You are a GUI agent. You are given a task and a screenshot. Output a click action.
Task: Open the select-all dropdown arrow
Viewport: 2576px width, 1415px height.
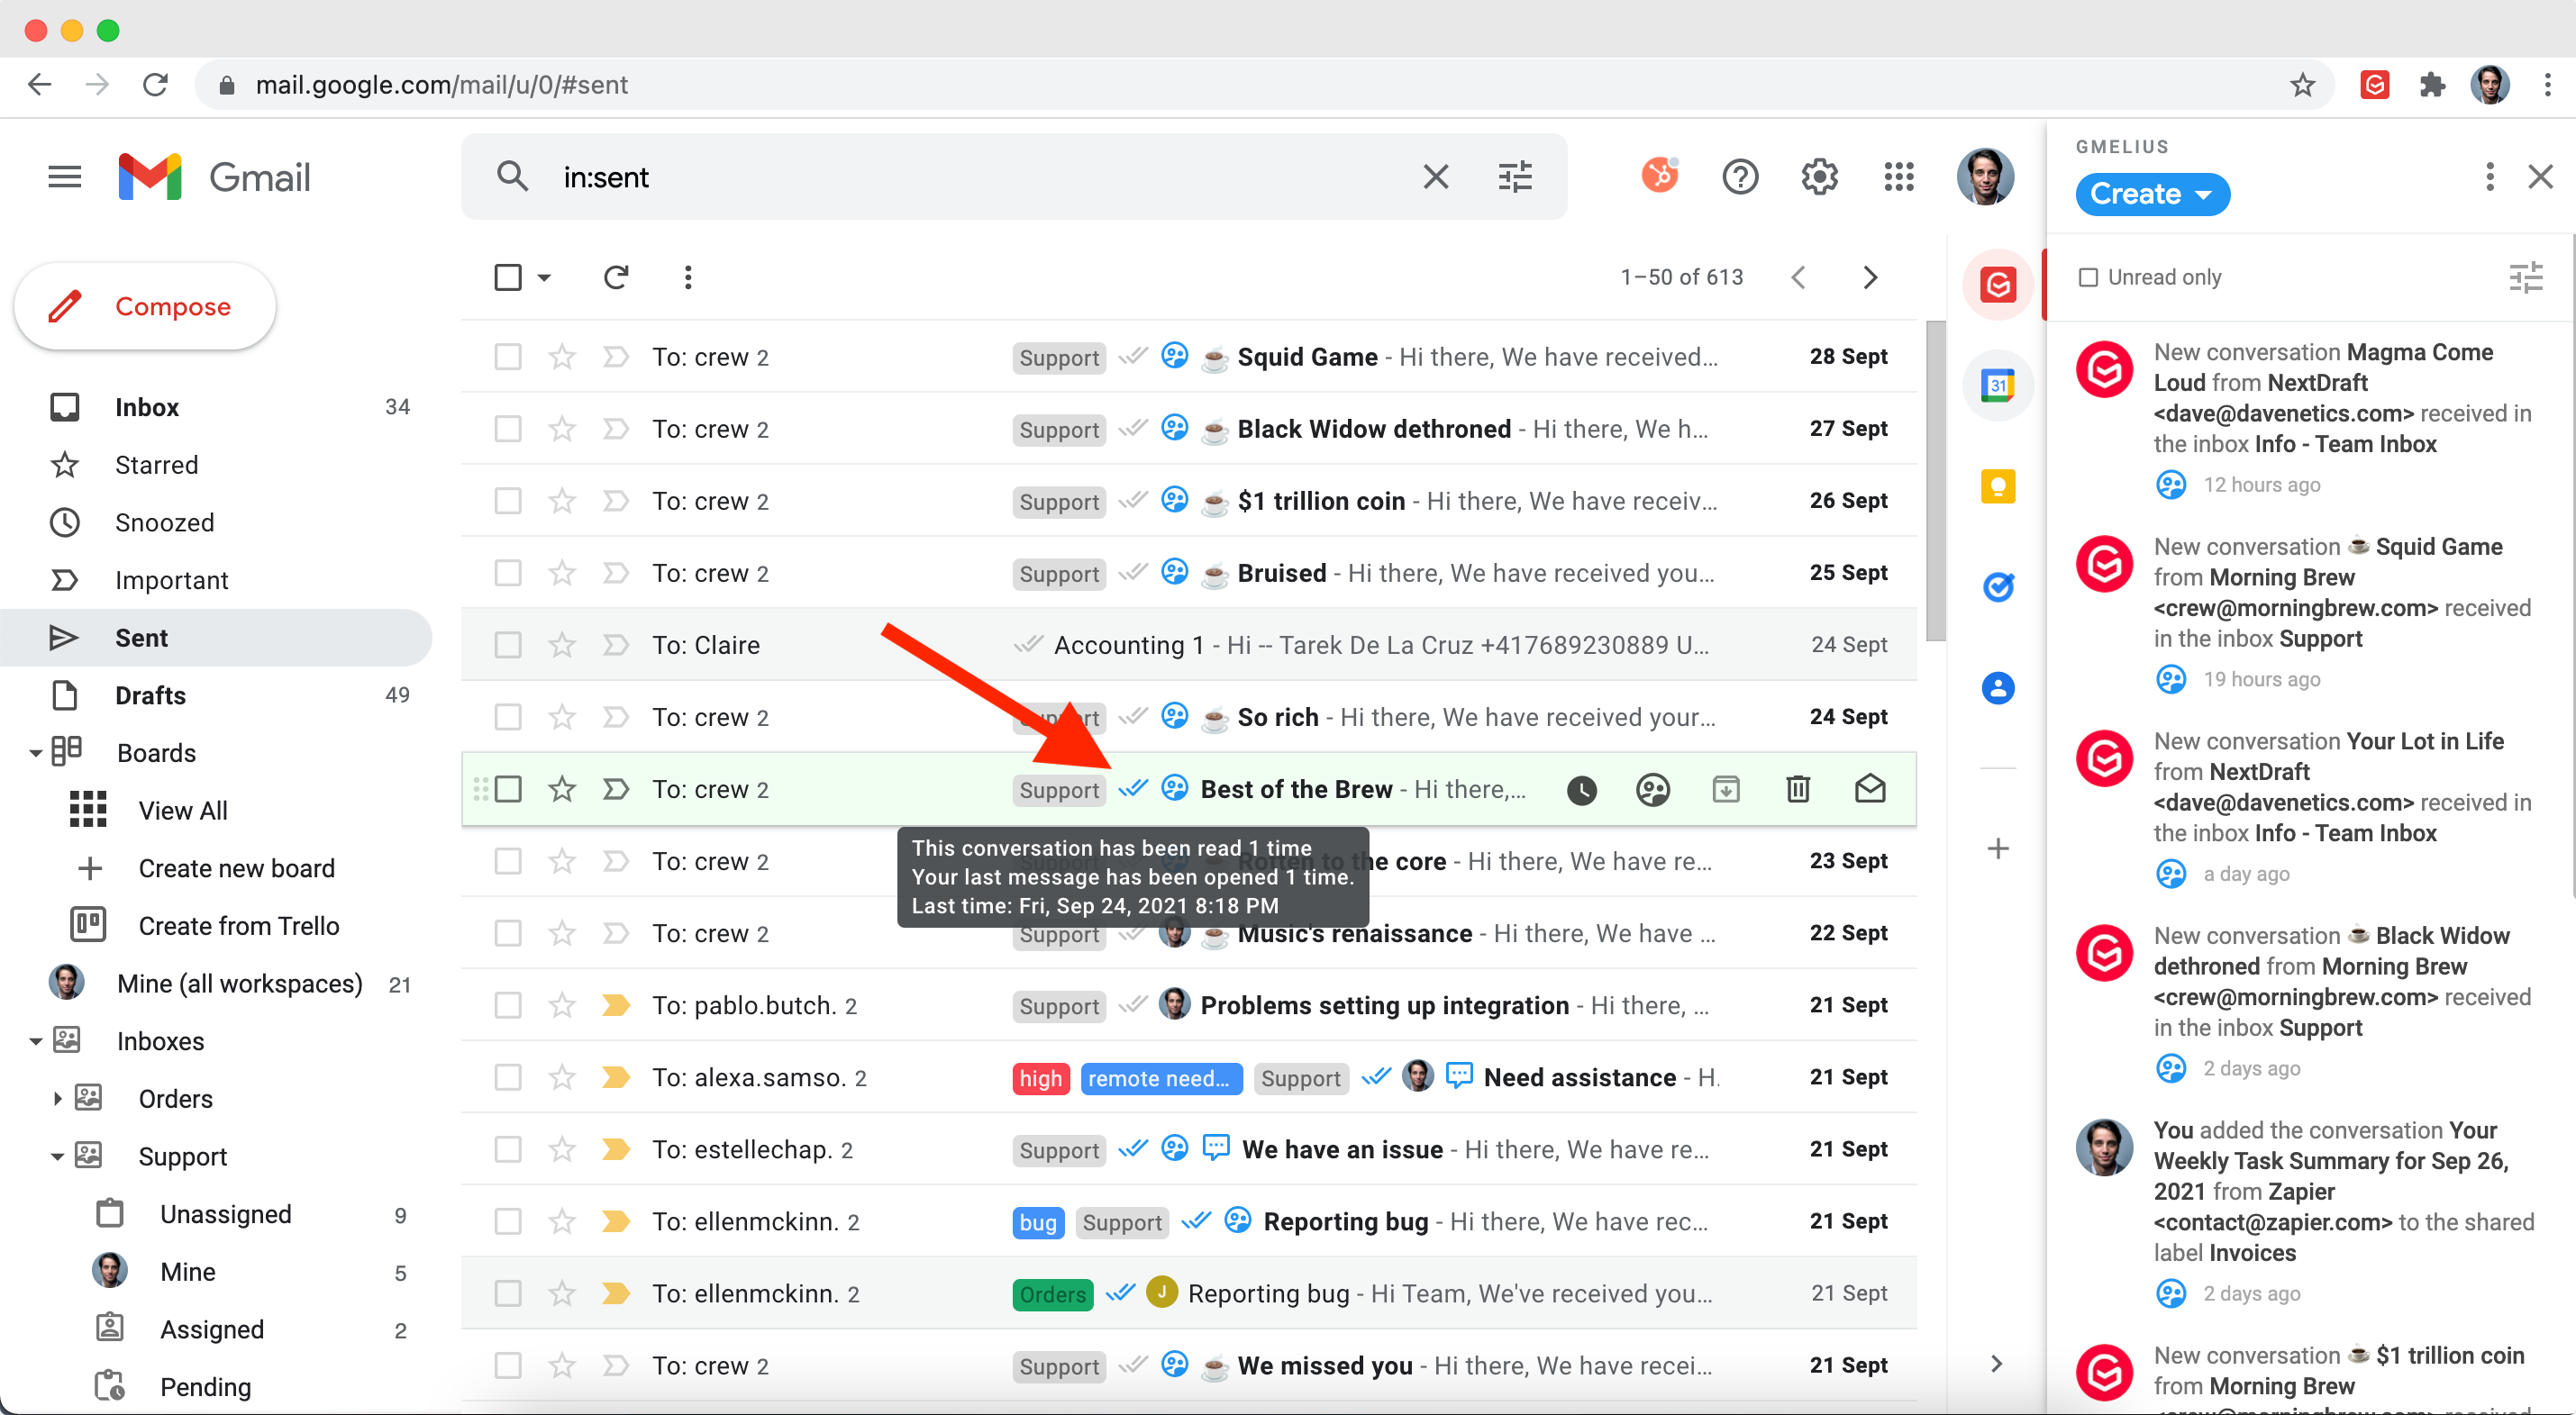[544, 277]
